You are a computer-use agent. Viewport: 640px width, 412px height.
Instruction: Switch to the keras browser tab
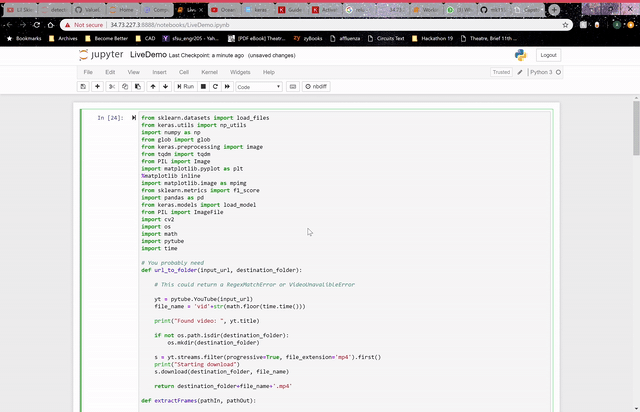coord(257,10)
